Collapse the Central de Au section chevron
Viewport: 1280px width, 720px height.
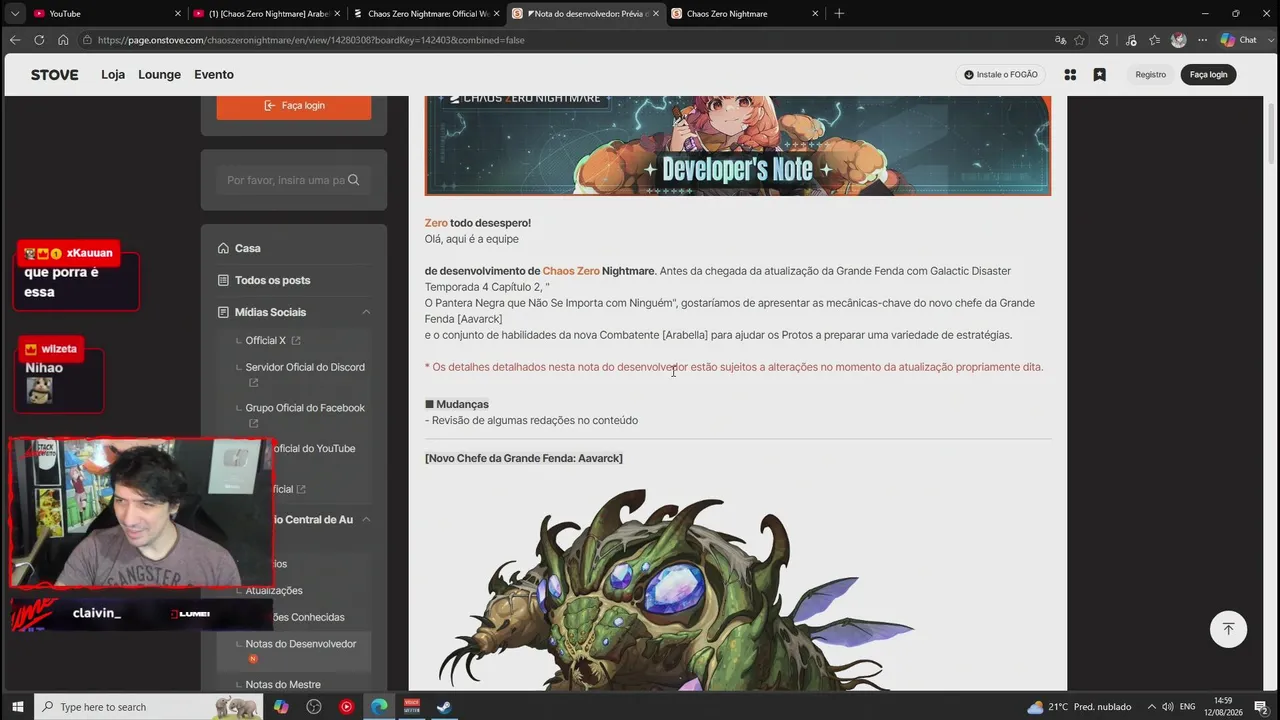click(366, 520)
